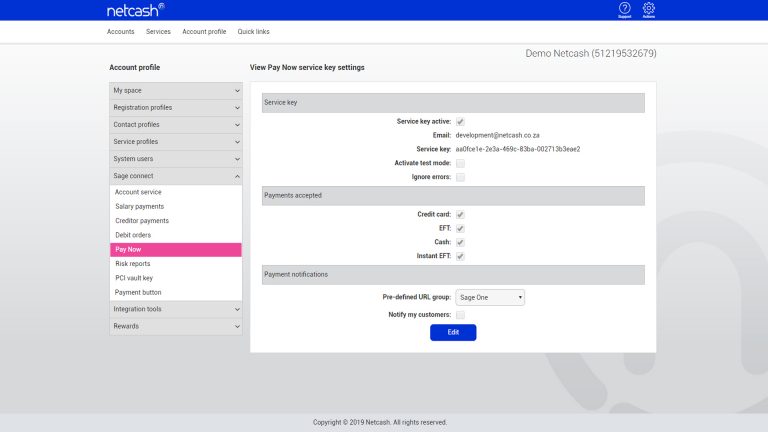The width and height of the screenshot is (768, 432).
Task: Click the Service key section header
Action: [x=453, y=103]
